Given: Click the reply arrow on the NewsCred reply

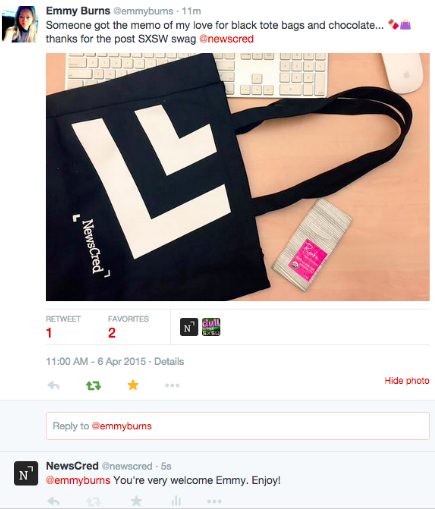Looking at the screenshot, I should tap(53, 501).
